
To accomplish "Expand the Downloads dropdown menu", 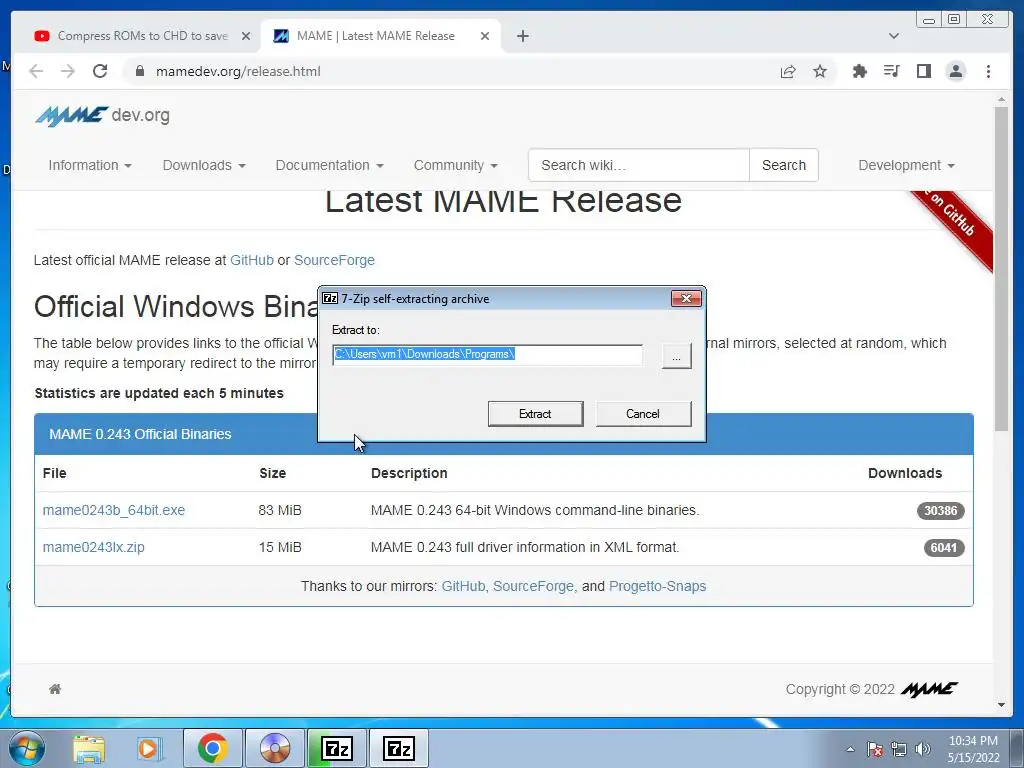I will pyautogui.click(x=204, y=165).
